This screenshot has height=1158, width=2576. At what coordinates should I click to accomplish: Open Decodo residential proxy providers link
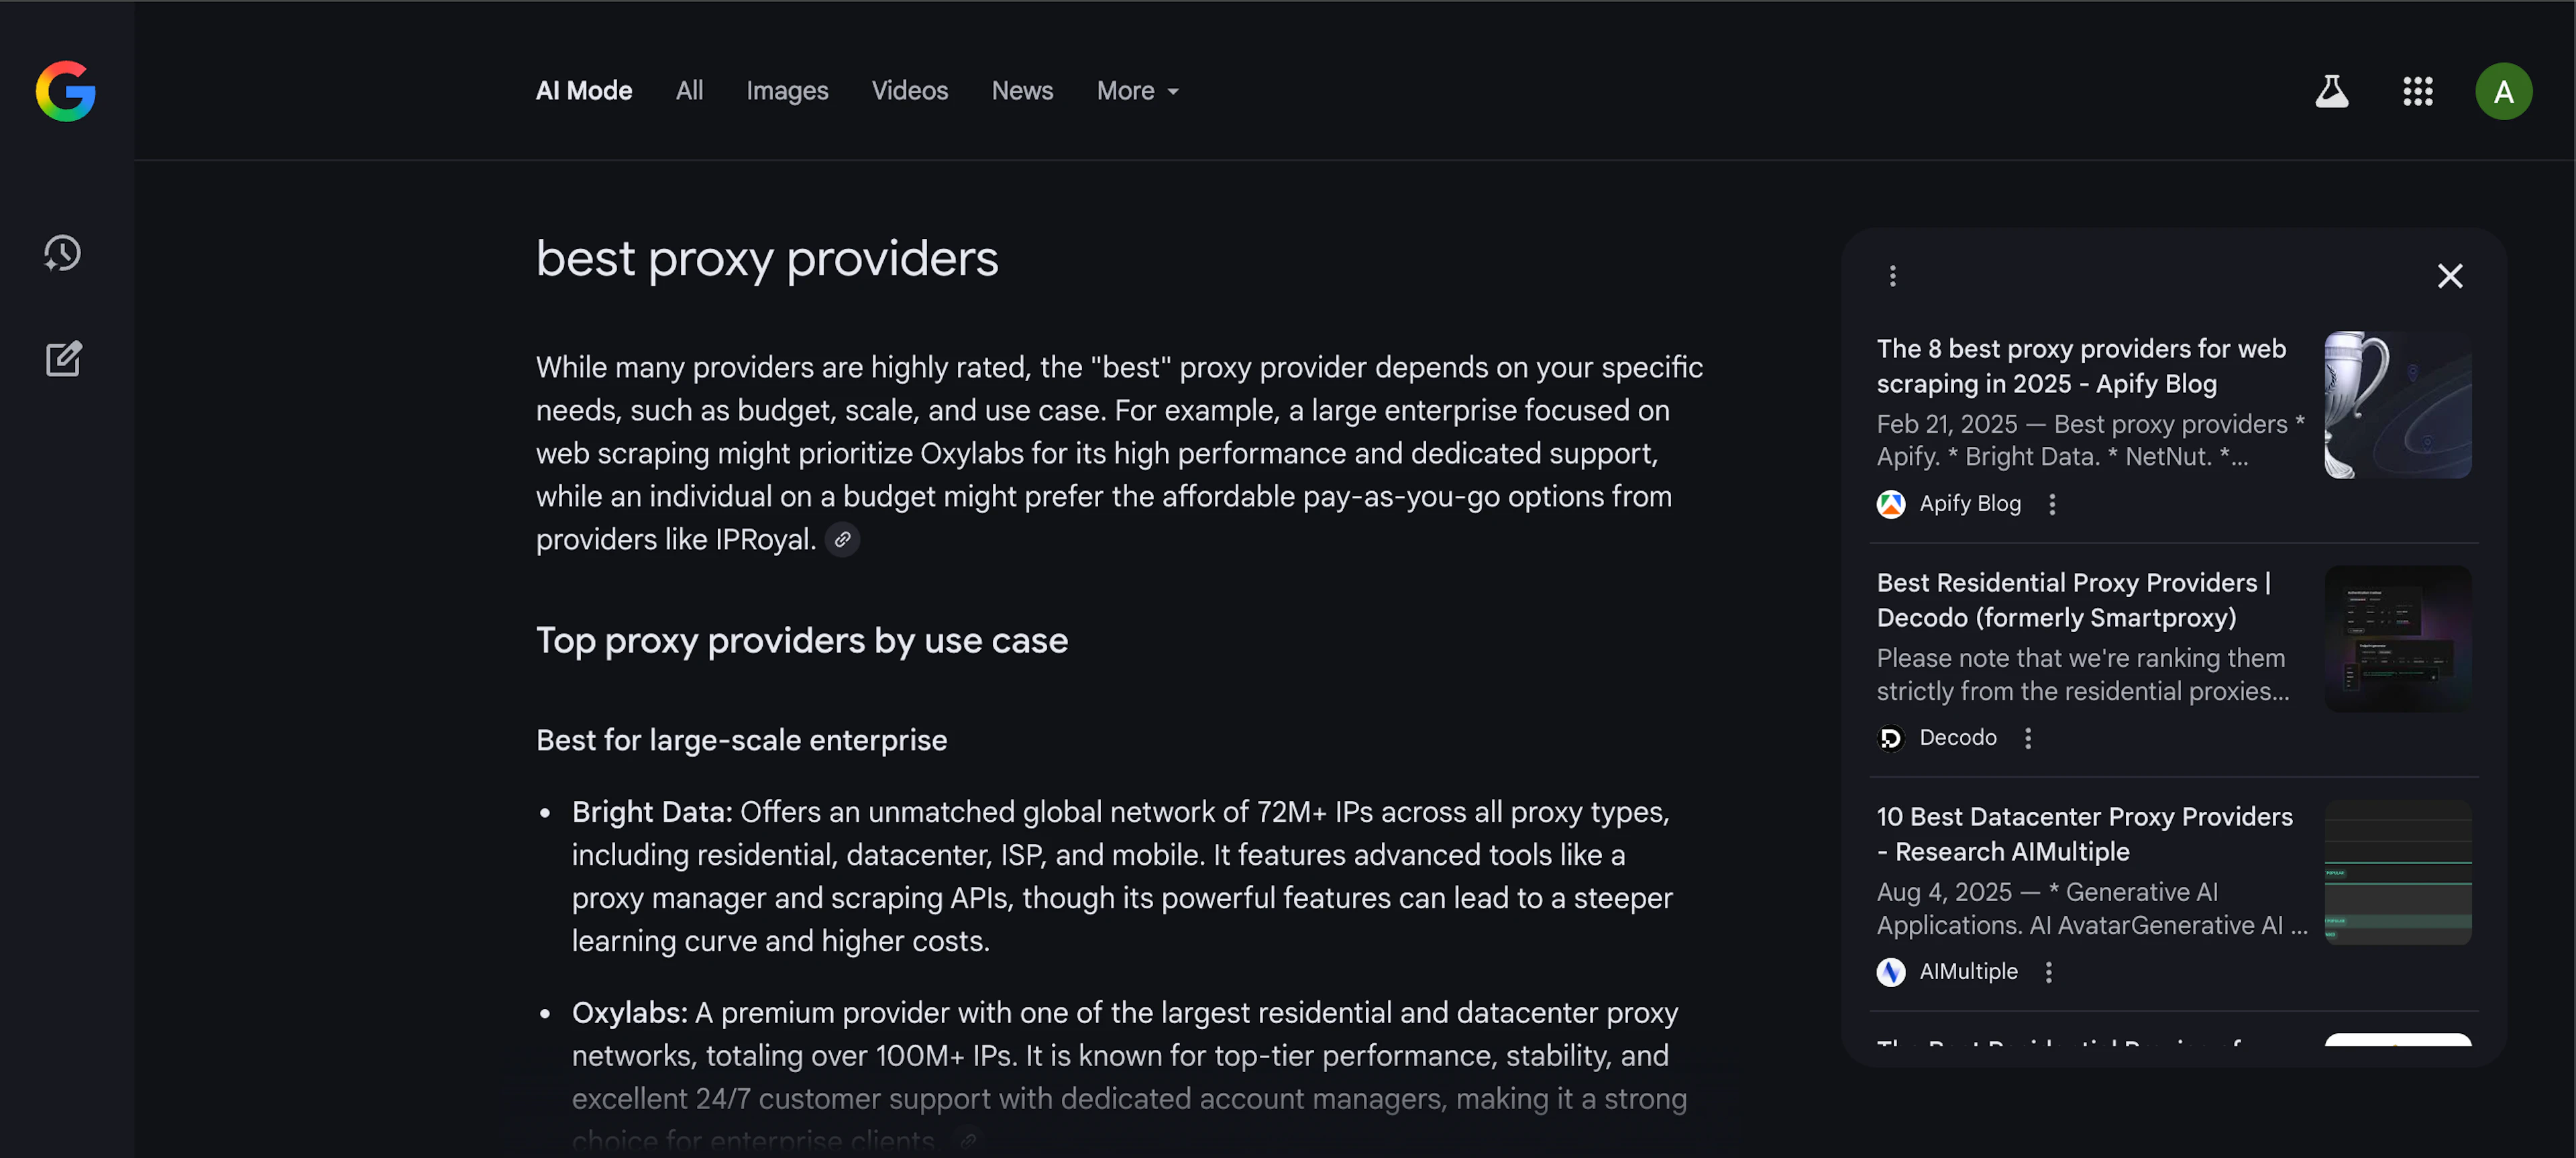click(x=2074, y=600)
